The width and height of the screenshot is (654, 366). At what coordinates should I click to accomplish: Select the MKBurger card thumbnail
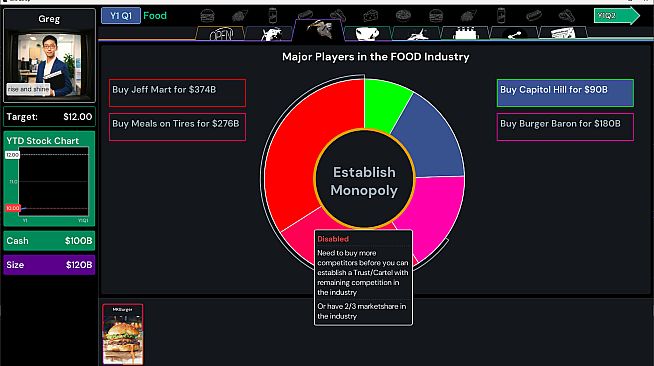click(123, 334)
